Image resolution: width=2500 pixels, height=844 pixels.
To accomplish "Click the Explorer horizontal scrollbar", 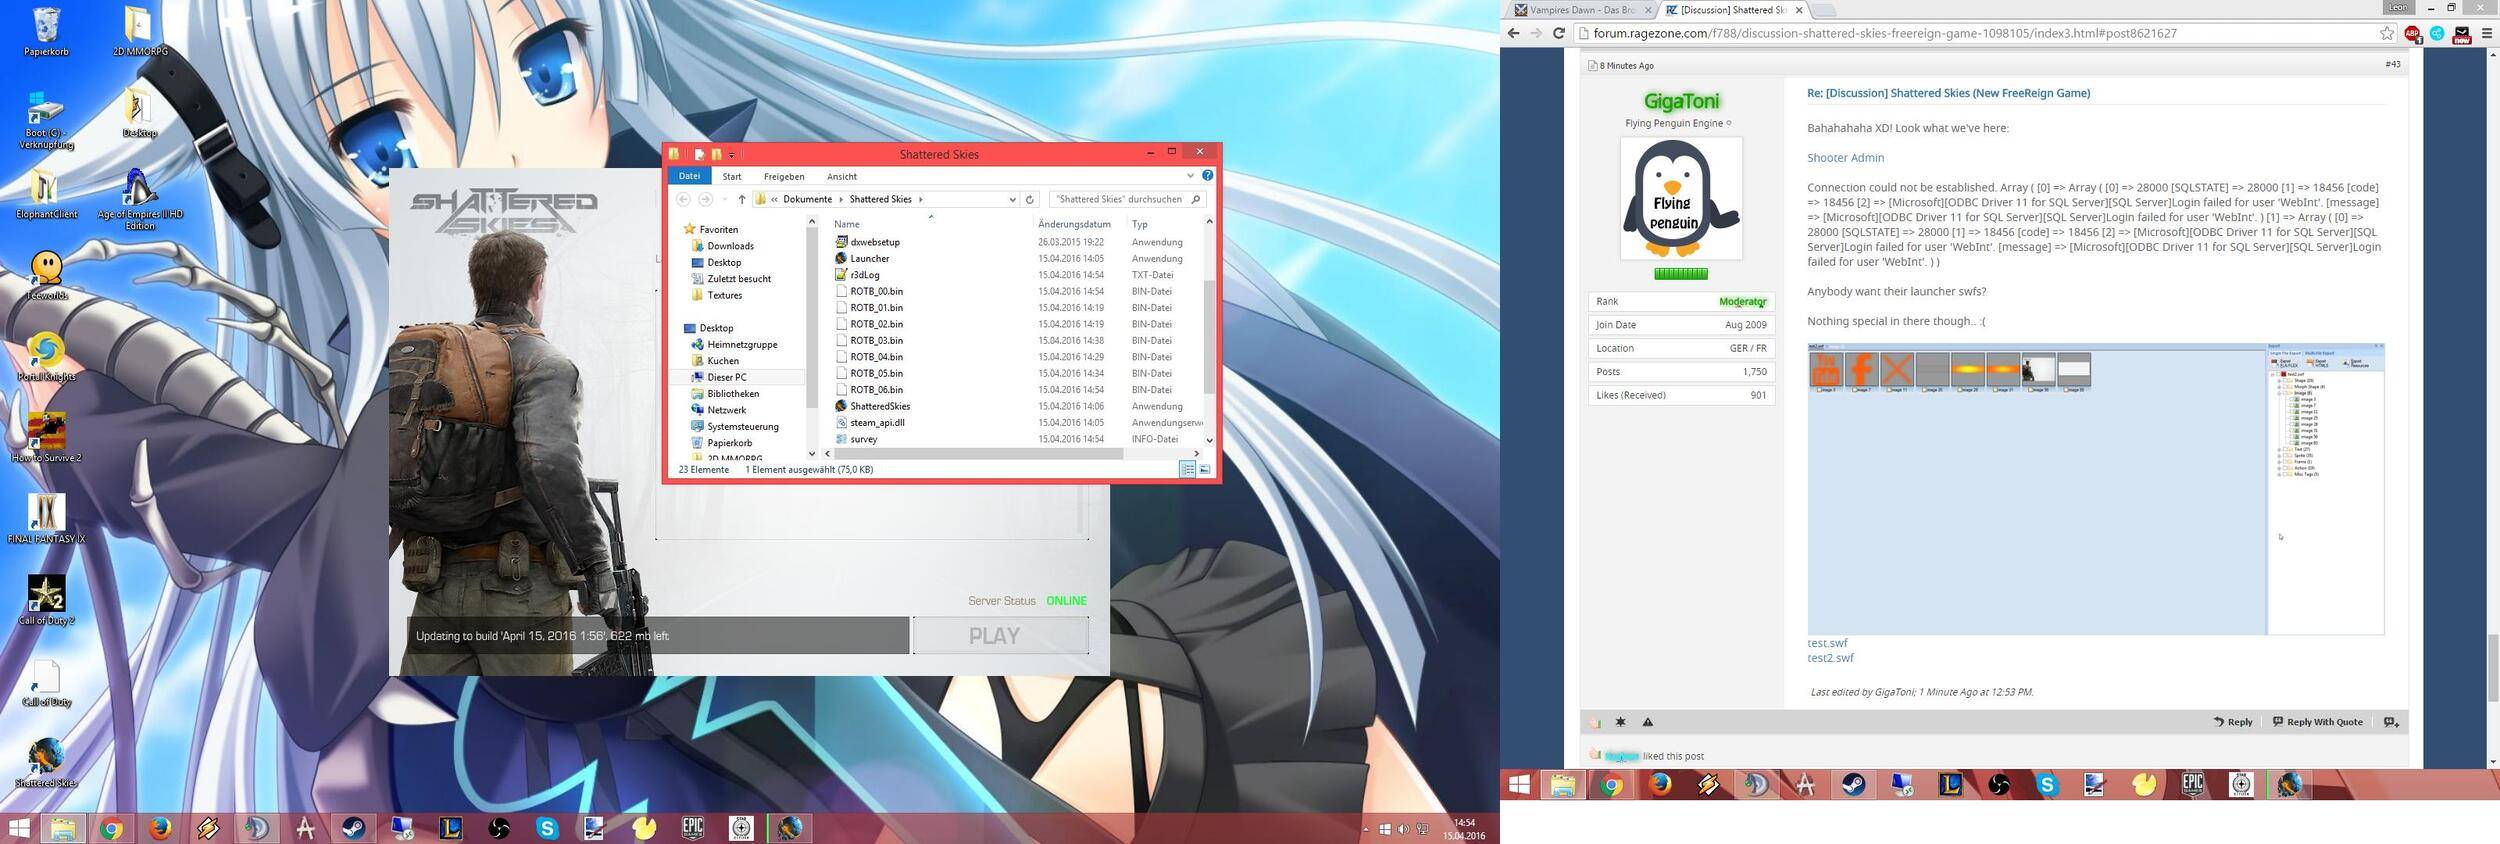I will pyautogui.click(x=977, y=454).
